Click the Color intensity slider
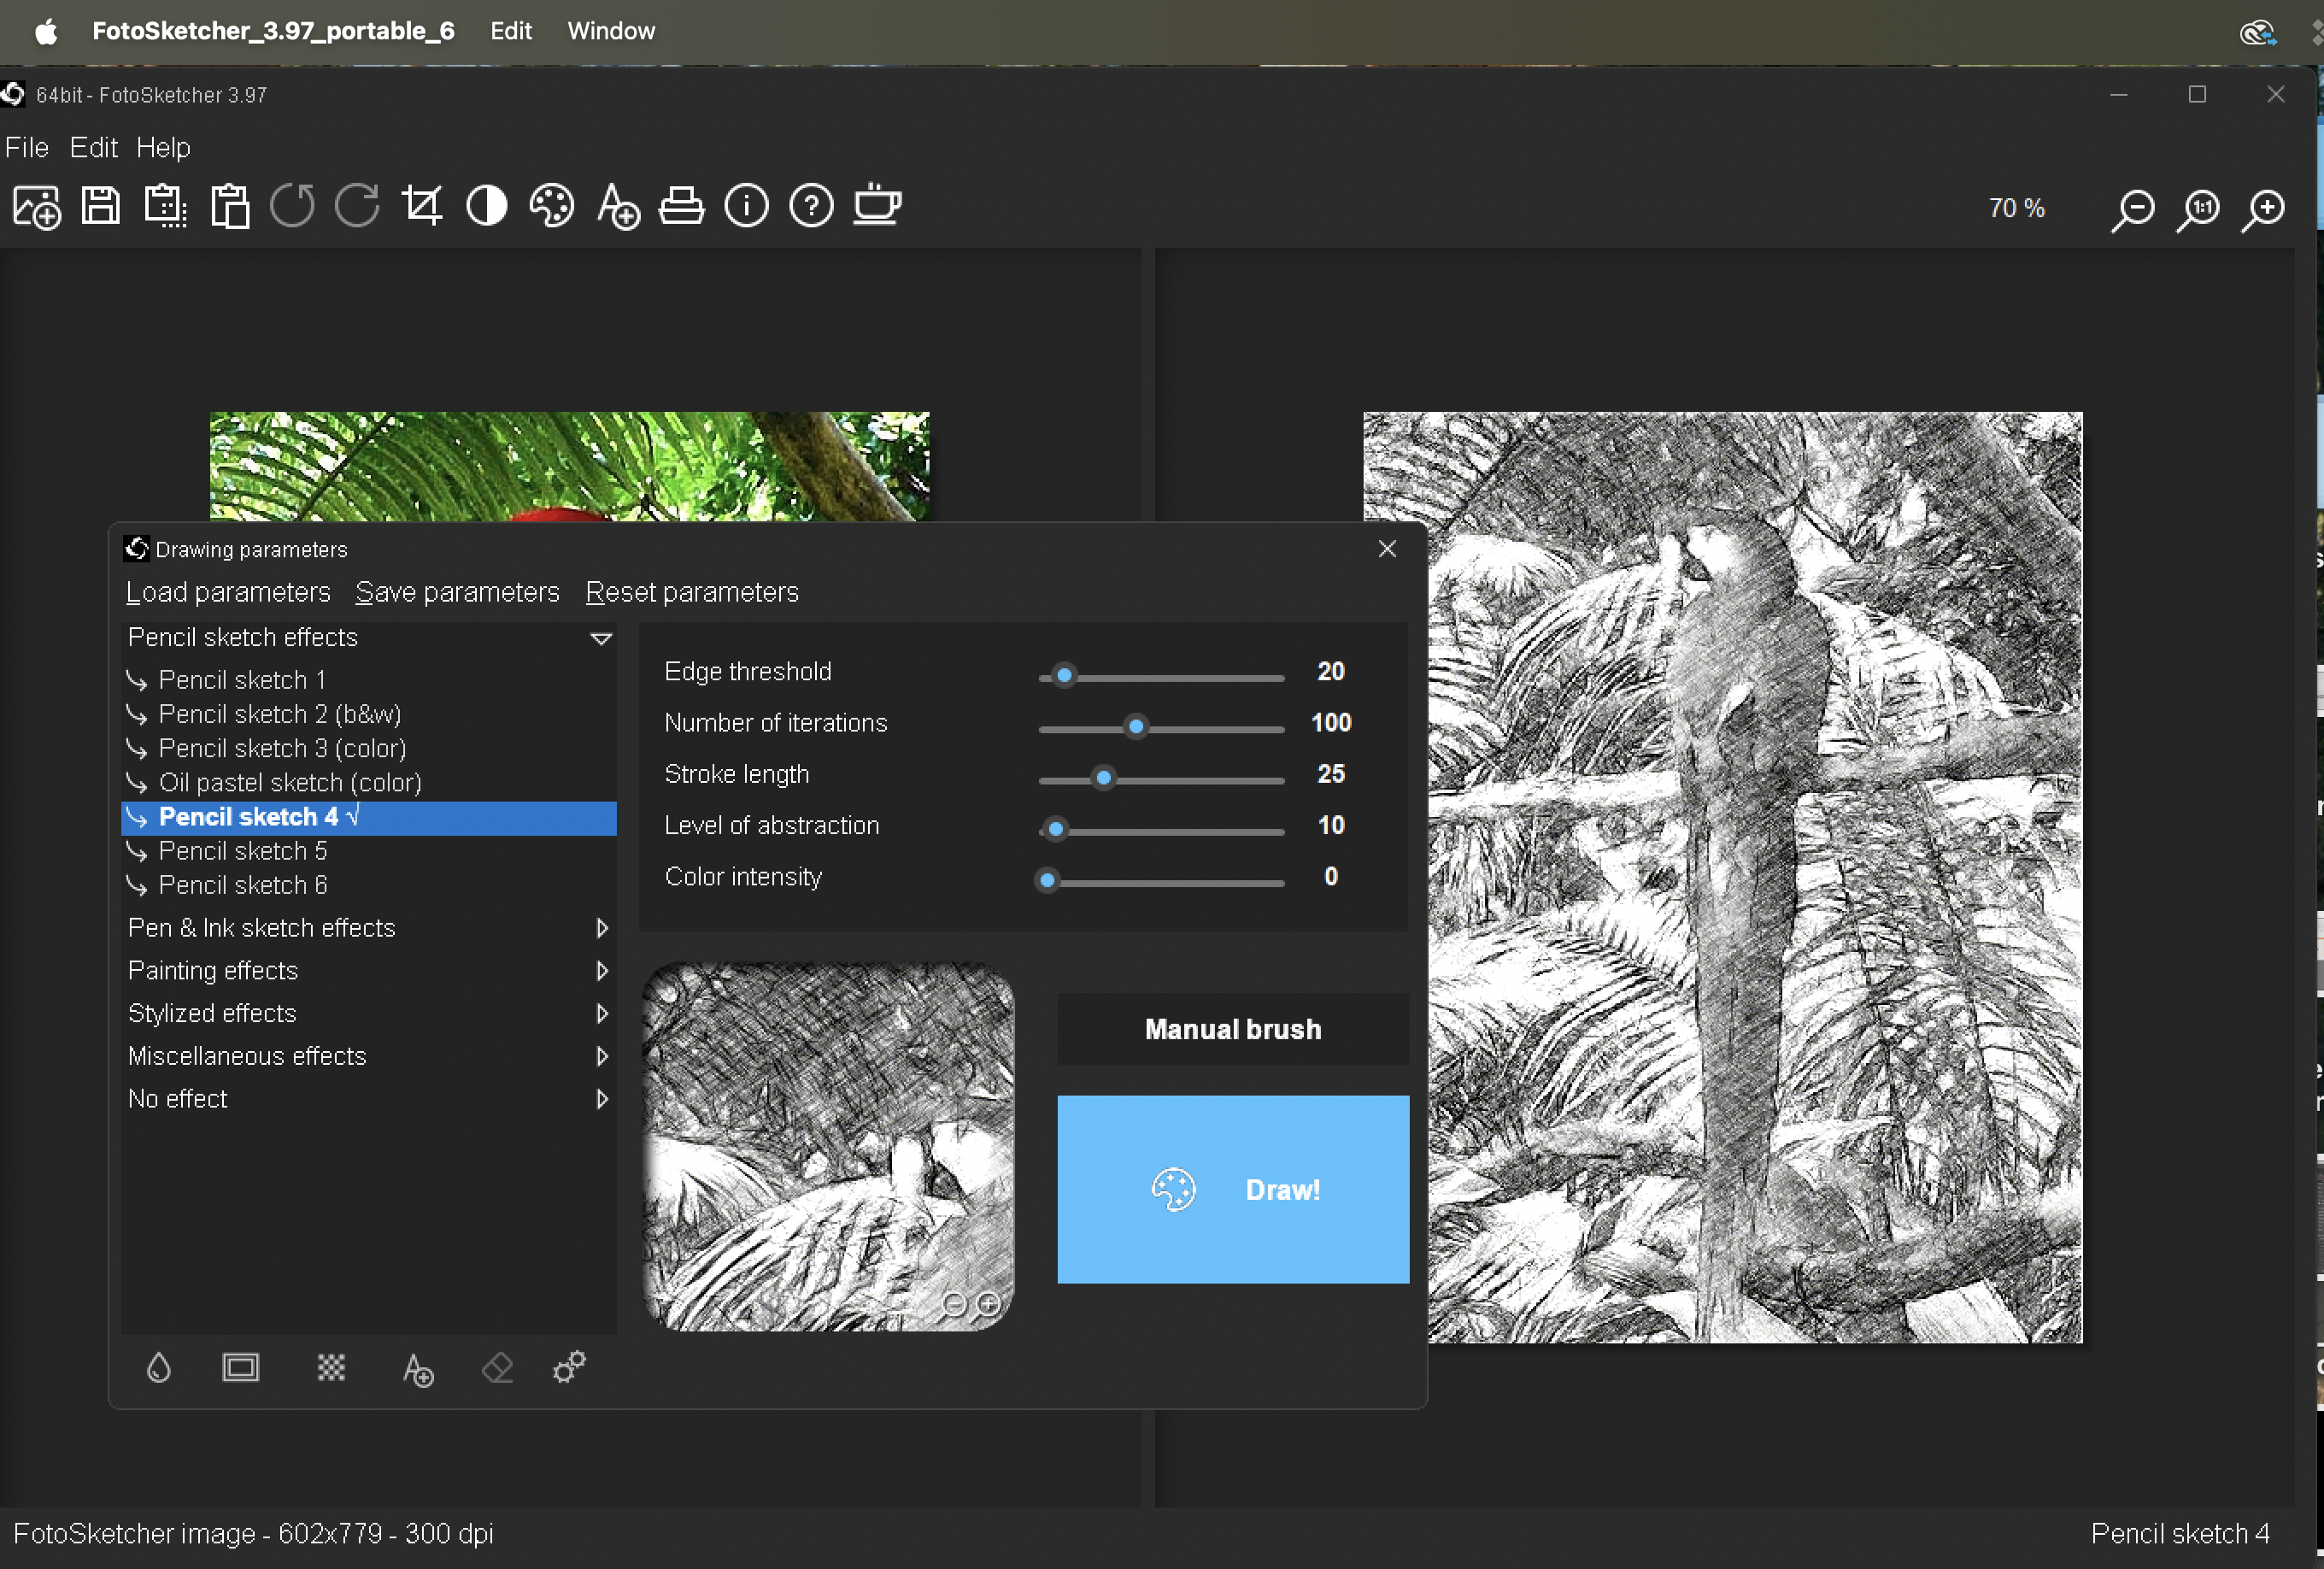Image resolution: width=2324 pixels, height=1569 pixels. [x=1161, y=882]
